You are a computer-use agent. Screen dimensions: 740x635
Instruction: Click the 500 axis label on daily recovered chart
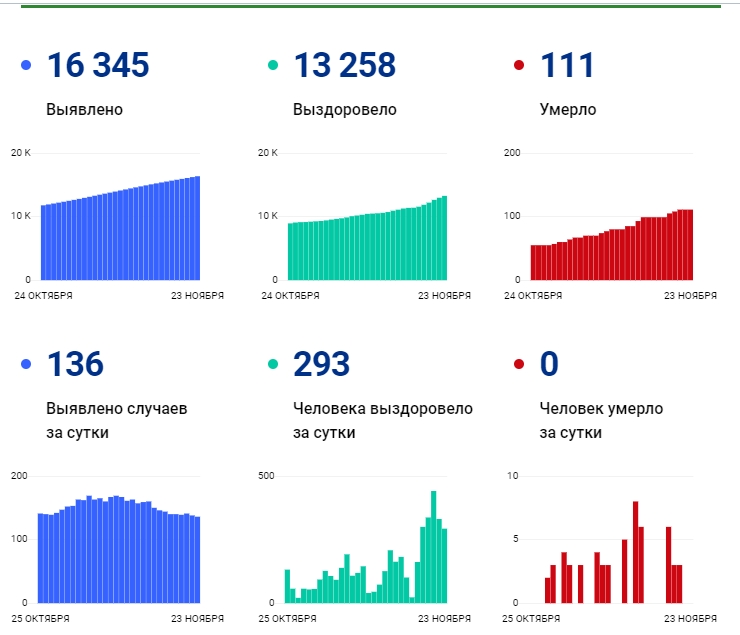coord(266,476)
